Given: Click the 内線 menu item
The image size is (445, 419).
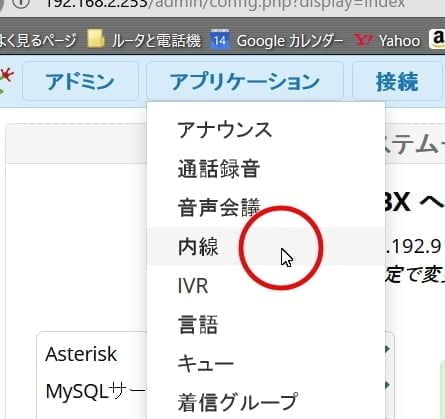Looking at the screenshot, I should coord(266,247).
